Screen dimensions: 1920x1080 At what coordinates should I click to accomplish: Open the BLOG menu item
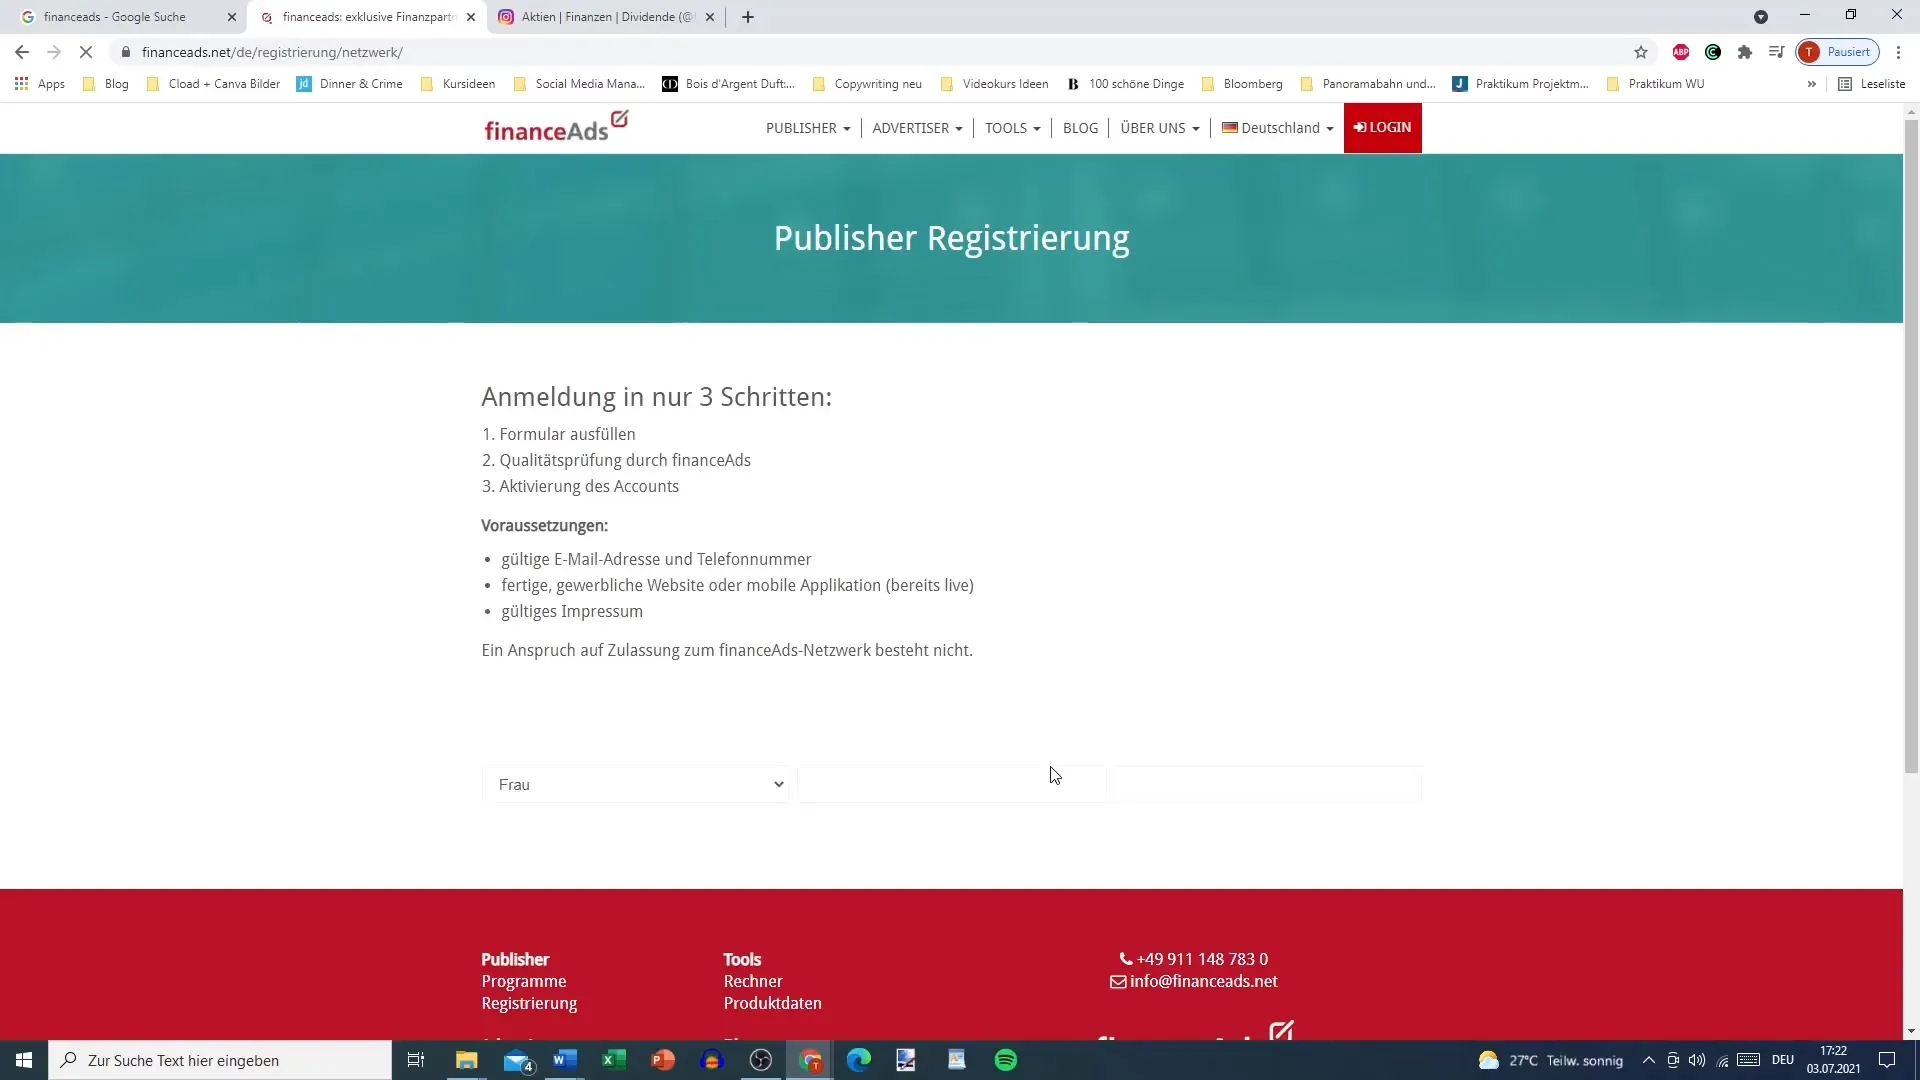[x=1080, y=128]
